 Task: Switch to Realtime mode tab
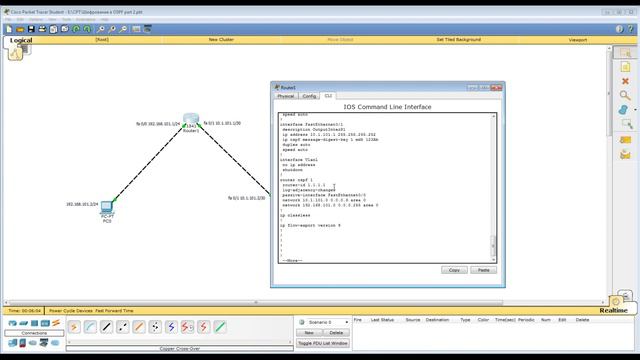coord(613,310)
